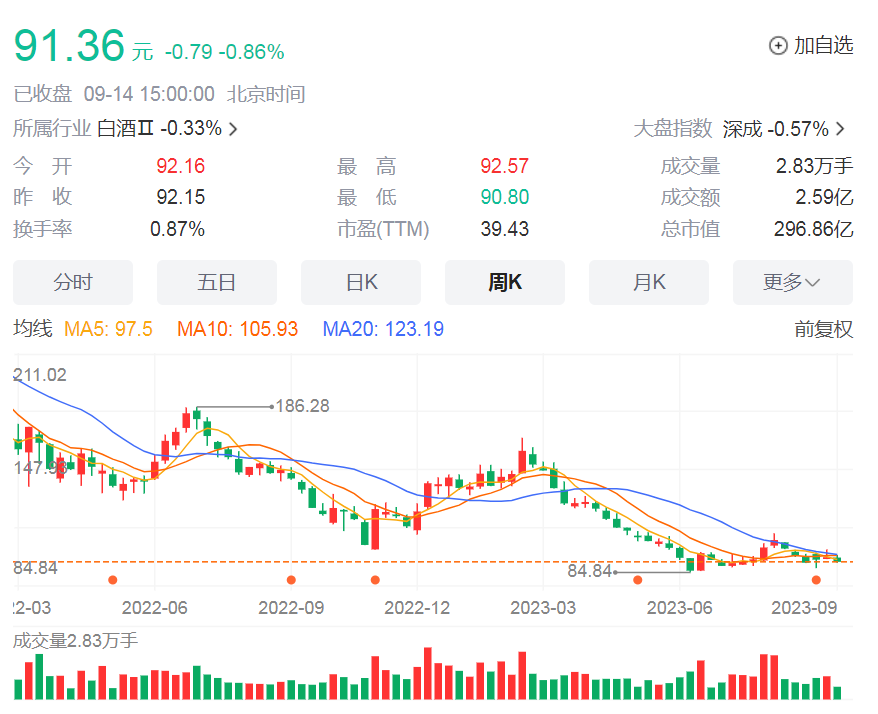Screen dimensions: 878x714
Task: Open the 更多 dropdown for more periods
Action: 792,282
